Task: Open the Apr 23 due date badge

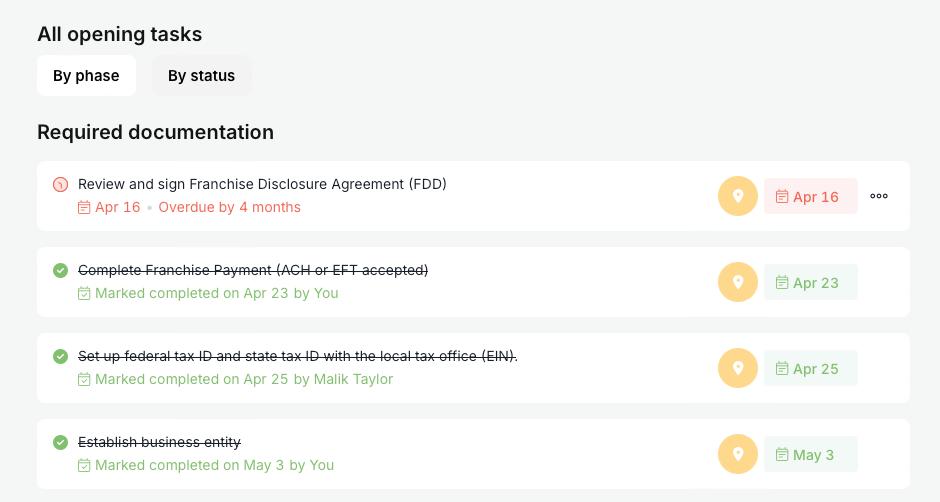Action: pos(810,282)
